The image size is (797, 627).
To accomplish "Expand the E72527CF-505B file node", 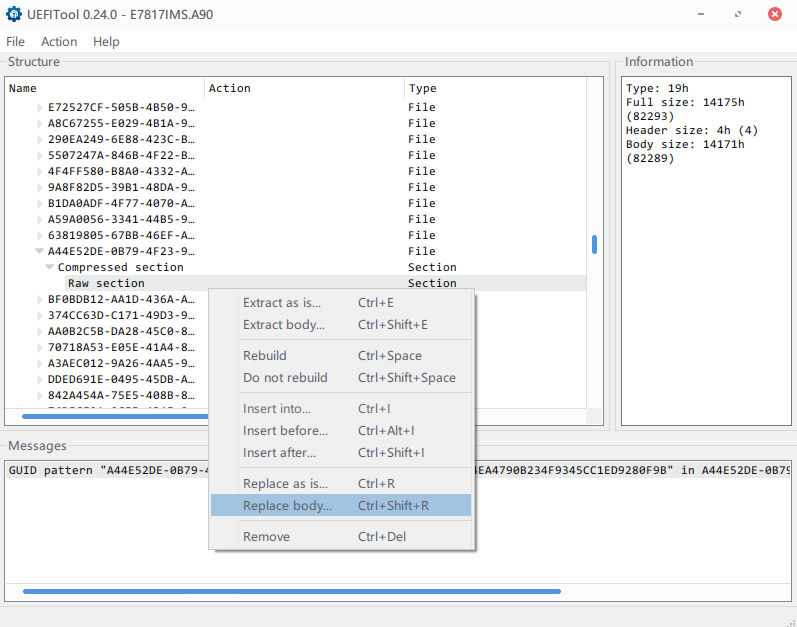I will (40, 108).
